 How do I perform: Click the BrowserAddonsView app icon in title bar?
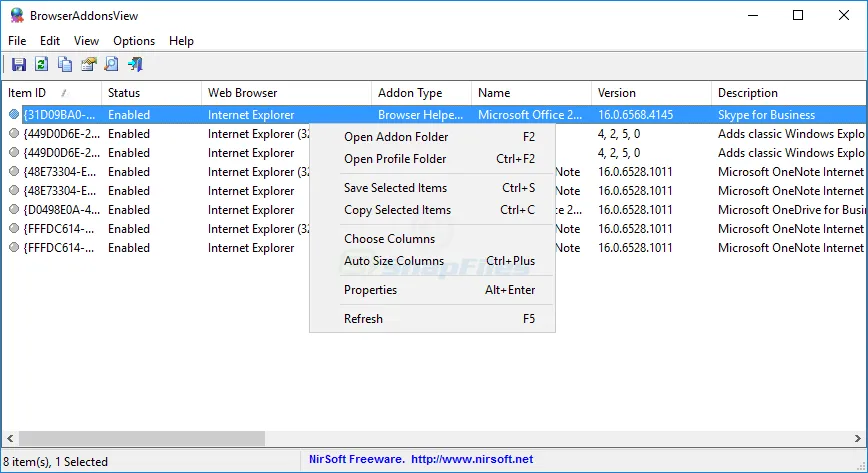17,16
